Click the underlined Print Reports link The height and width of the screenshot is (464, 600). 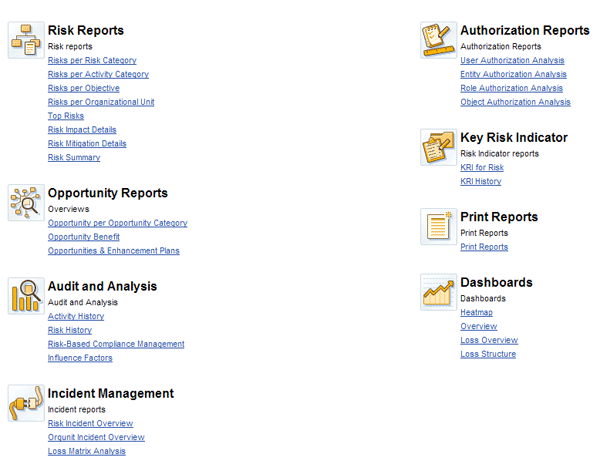pyautogui.click(x=484, y=247)
